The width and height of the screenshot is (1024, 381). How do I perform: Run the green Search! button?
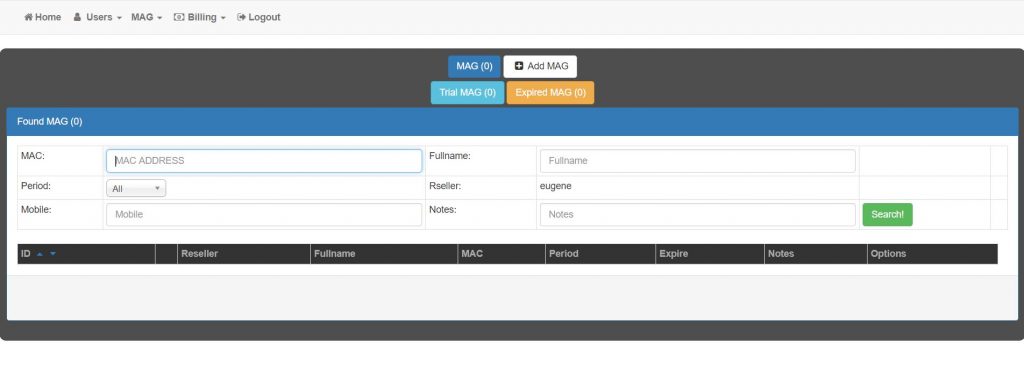(x=888, y=214)
